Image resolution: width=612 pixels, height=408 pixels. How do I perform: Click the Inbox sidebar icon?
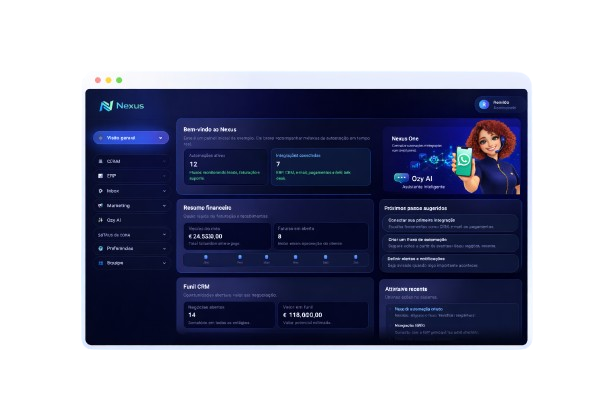tap(100, 191)
